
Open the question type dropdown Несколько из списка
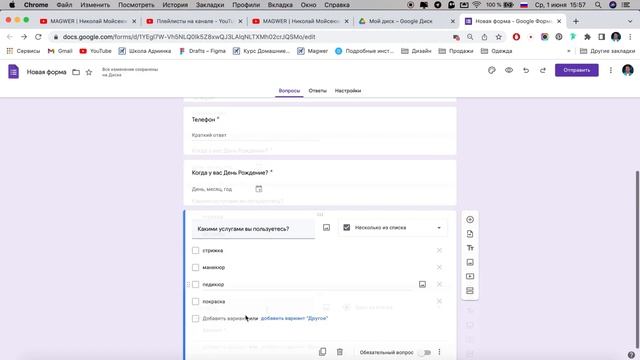[393, 228]
